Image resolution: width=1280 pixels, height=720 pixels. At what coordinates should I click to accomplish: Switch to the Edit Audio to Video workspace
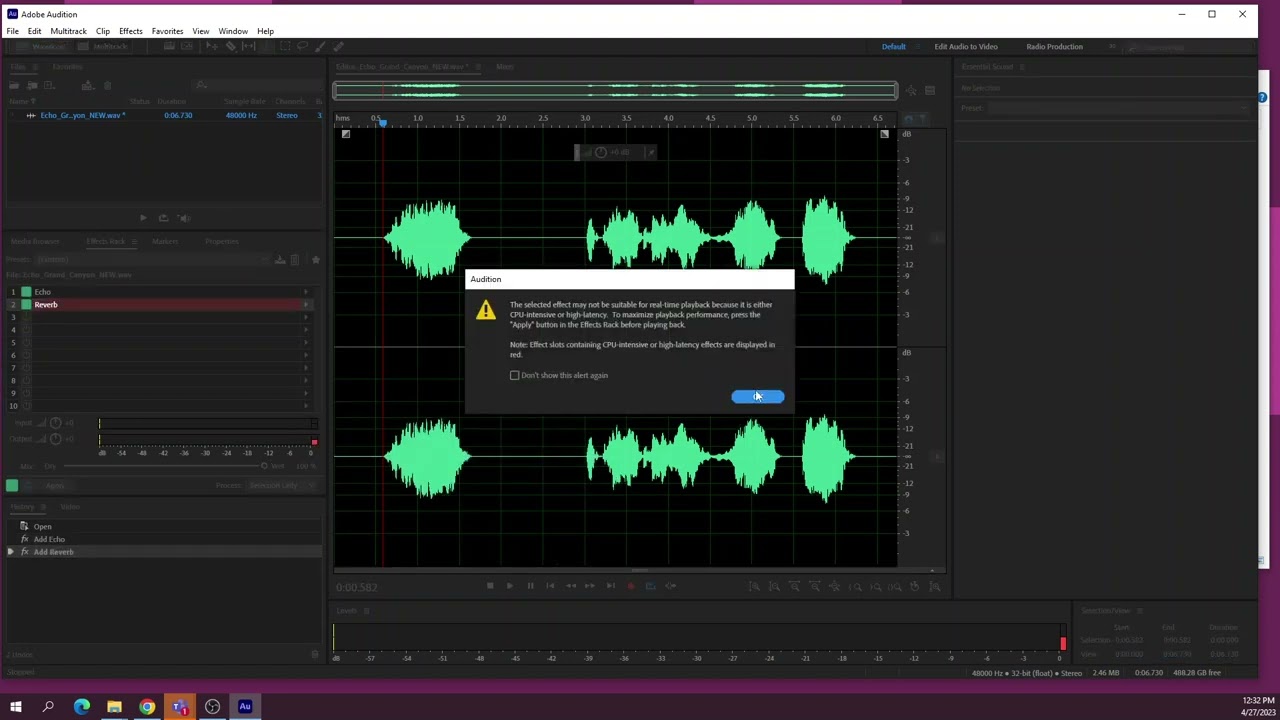966,47
